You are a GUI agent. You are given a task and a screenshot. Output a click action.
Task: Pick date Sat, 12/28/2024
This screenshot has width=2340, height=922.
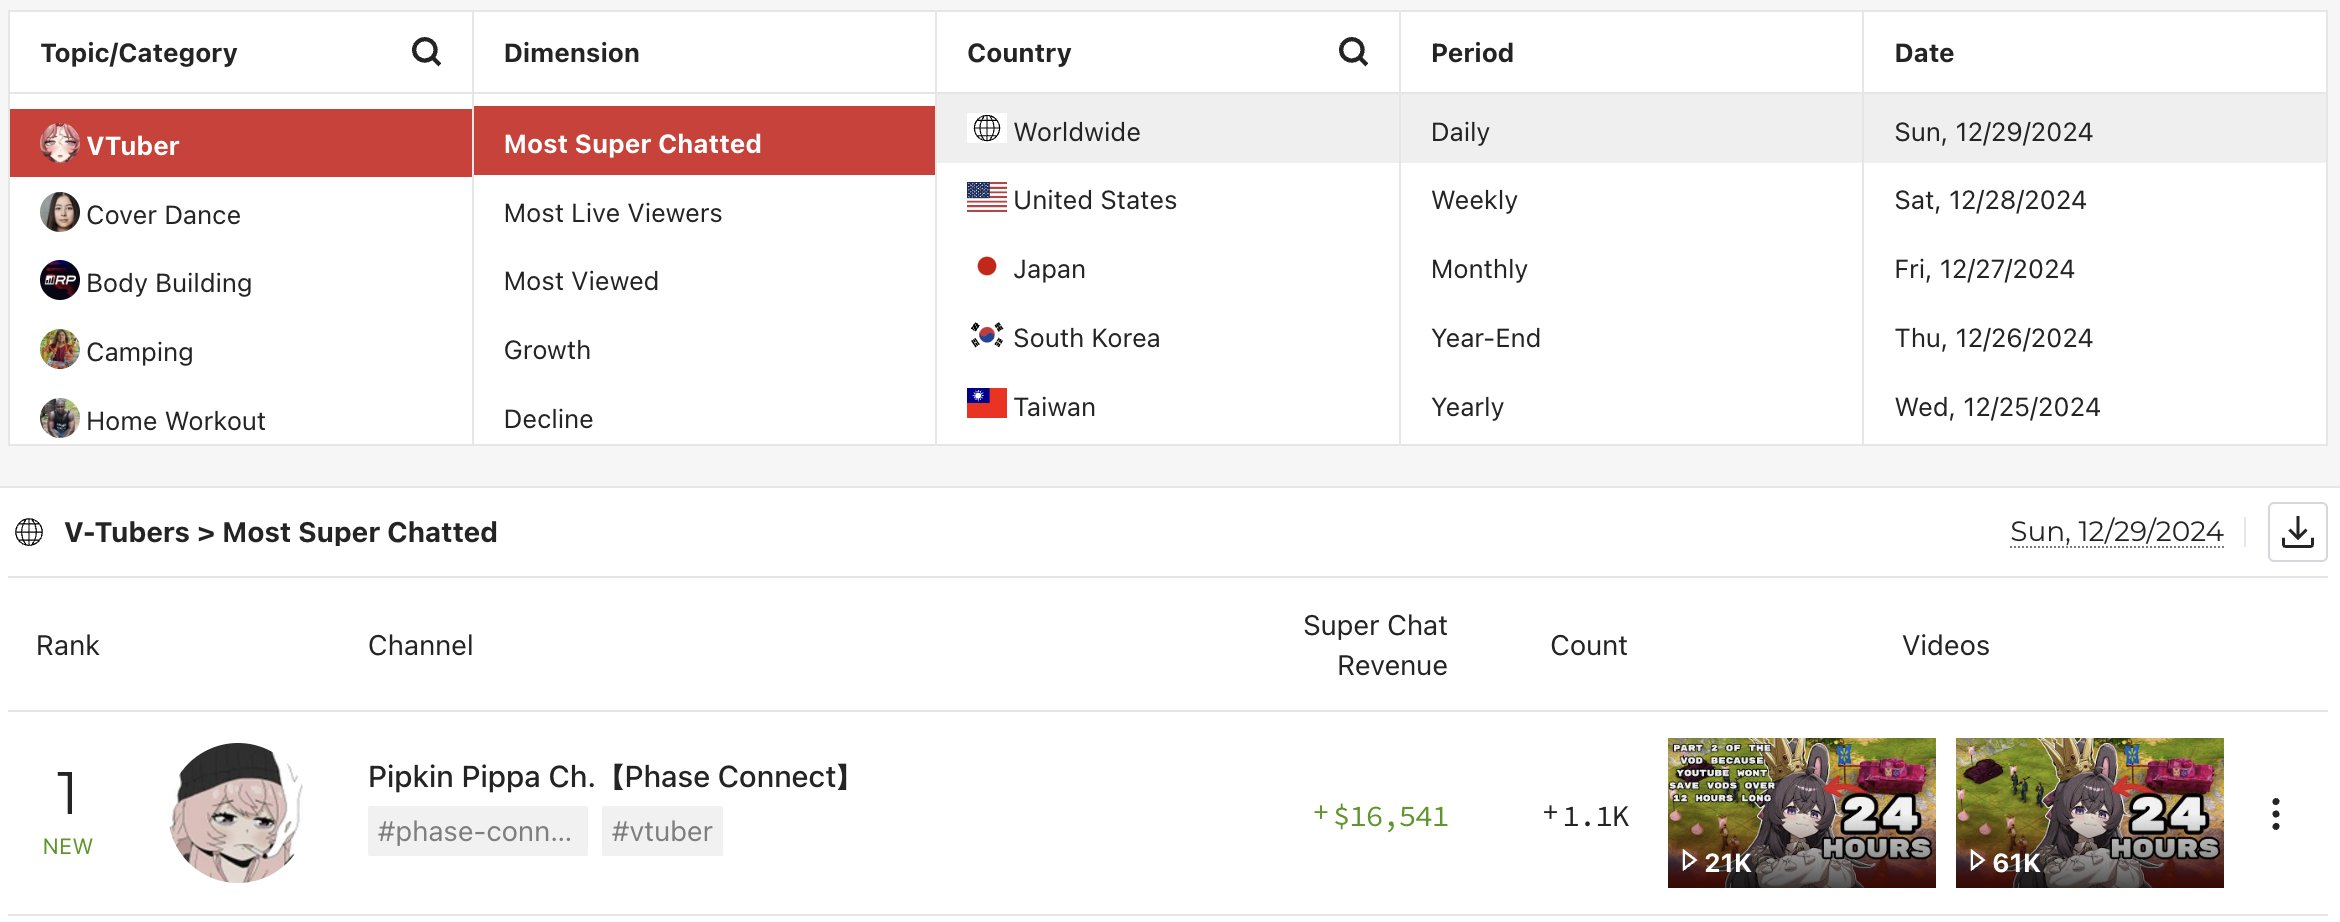tap(2095, 199)
